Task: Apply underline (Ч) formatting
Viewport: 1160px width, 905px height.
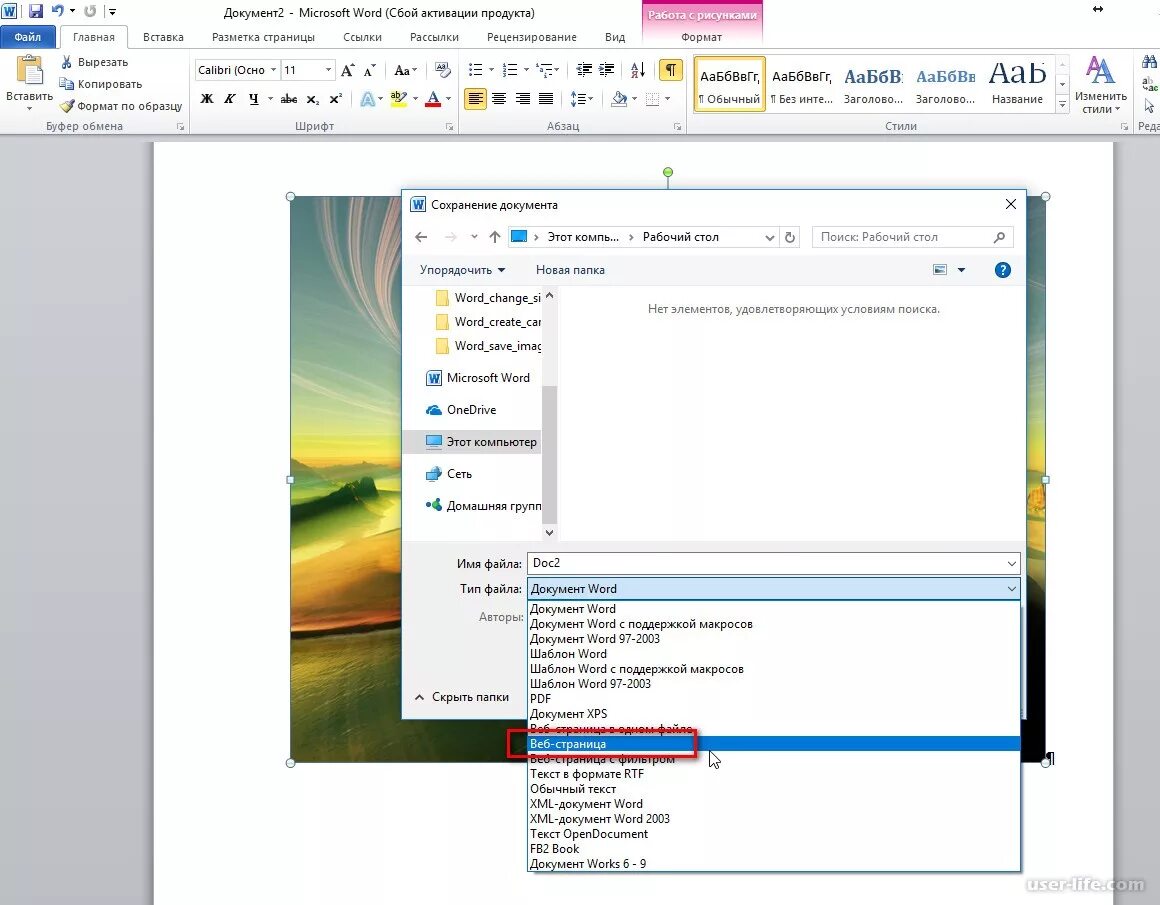Action: click(254, 98)
